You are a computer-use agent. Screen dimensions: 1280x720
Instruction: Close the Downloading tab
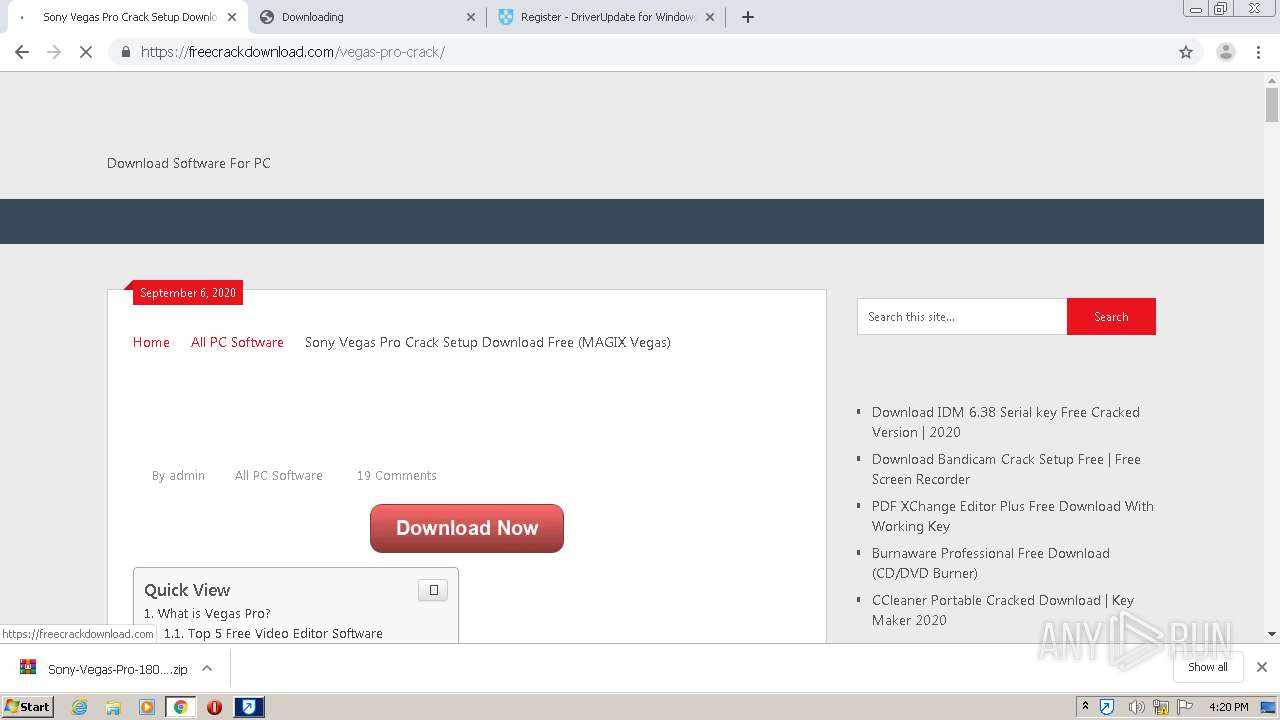471,17
